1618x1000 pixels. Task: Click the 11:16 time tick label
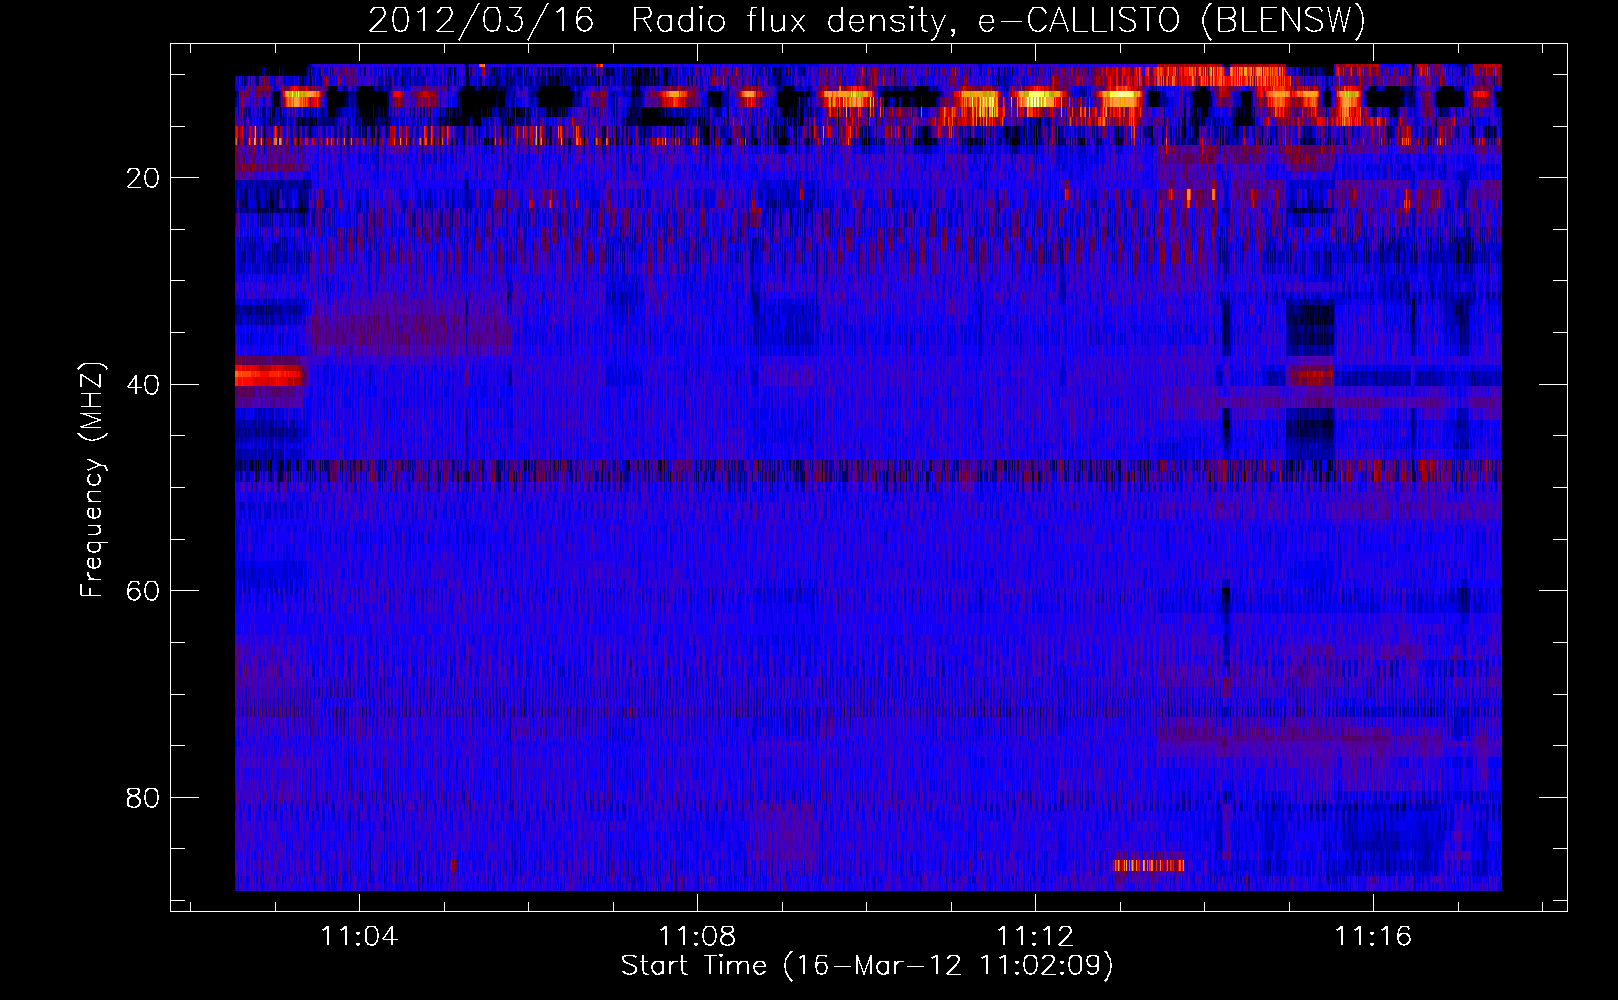pos(1373,936)
